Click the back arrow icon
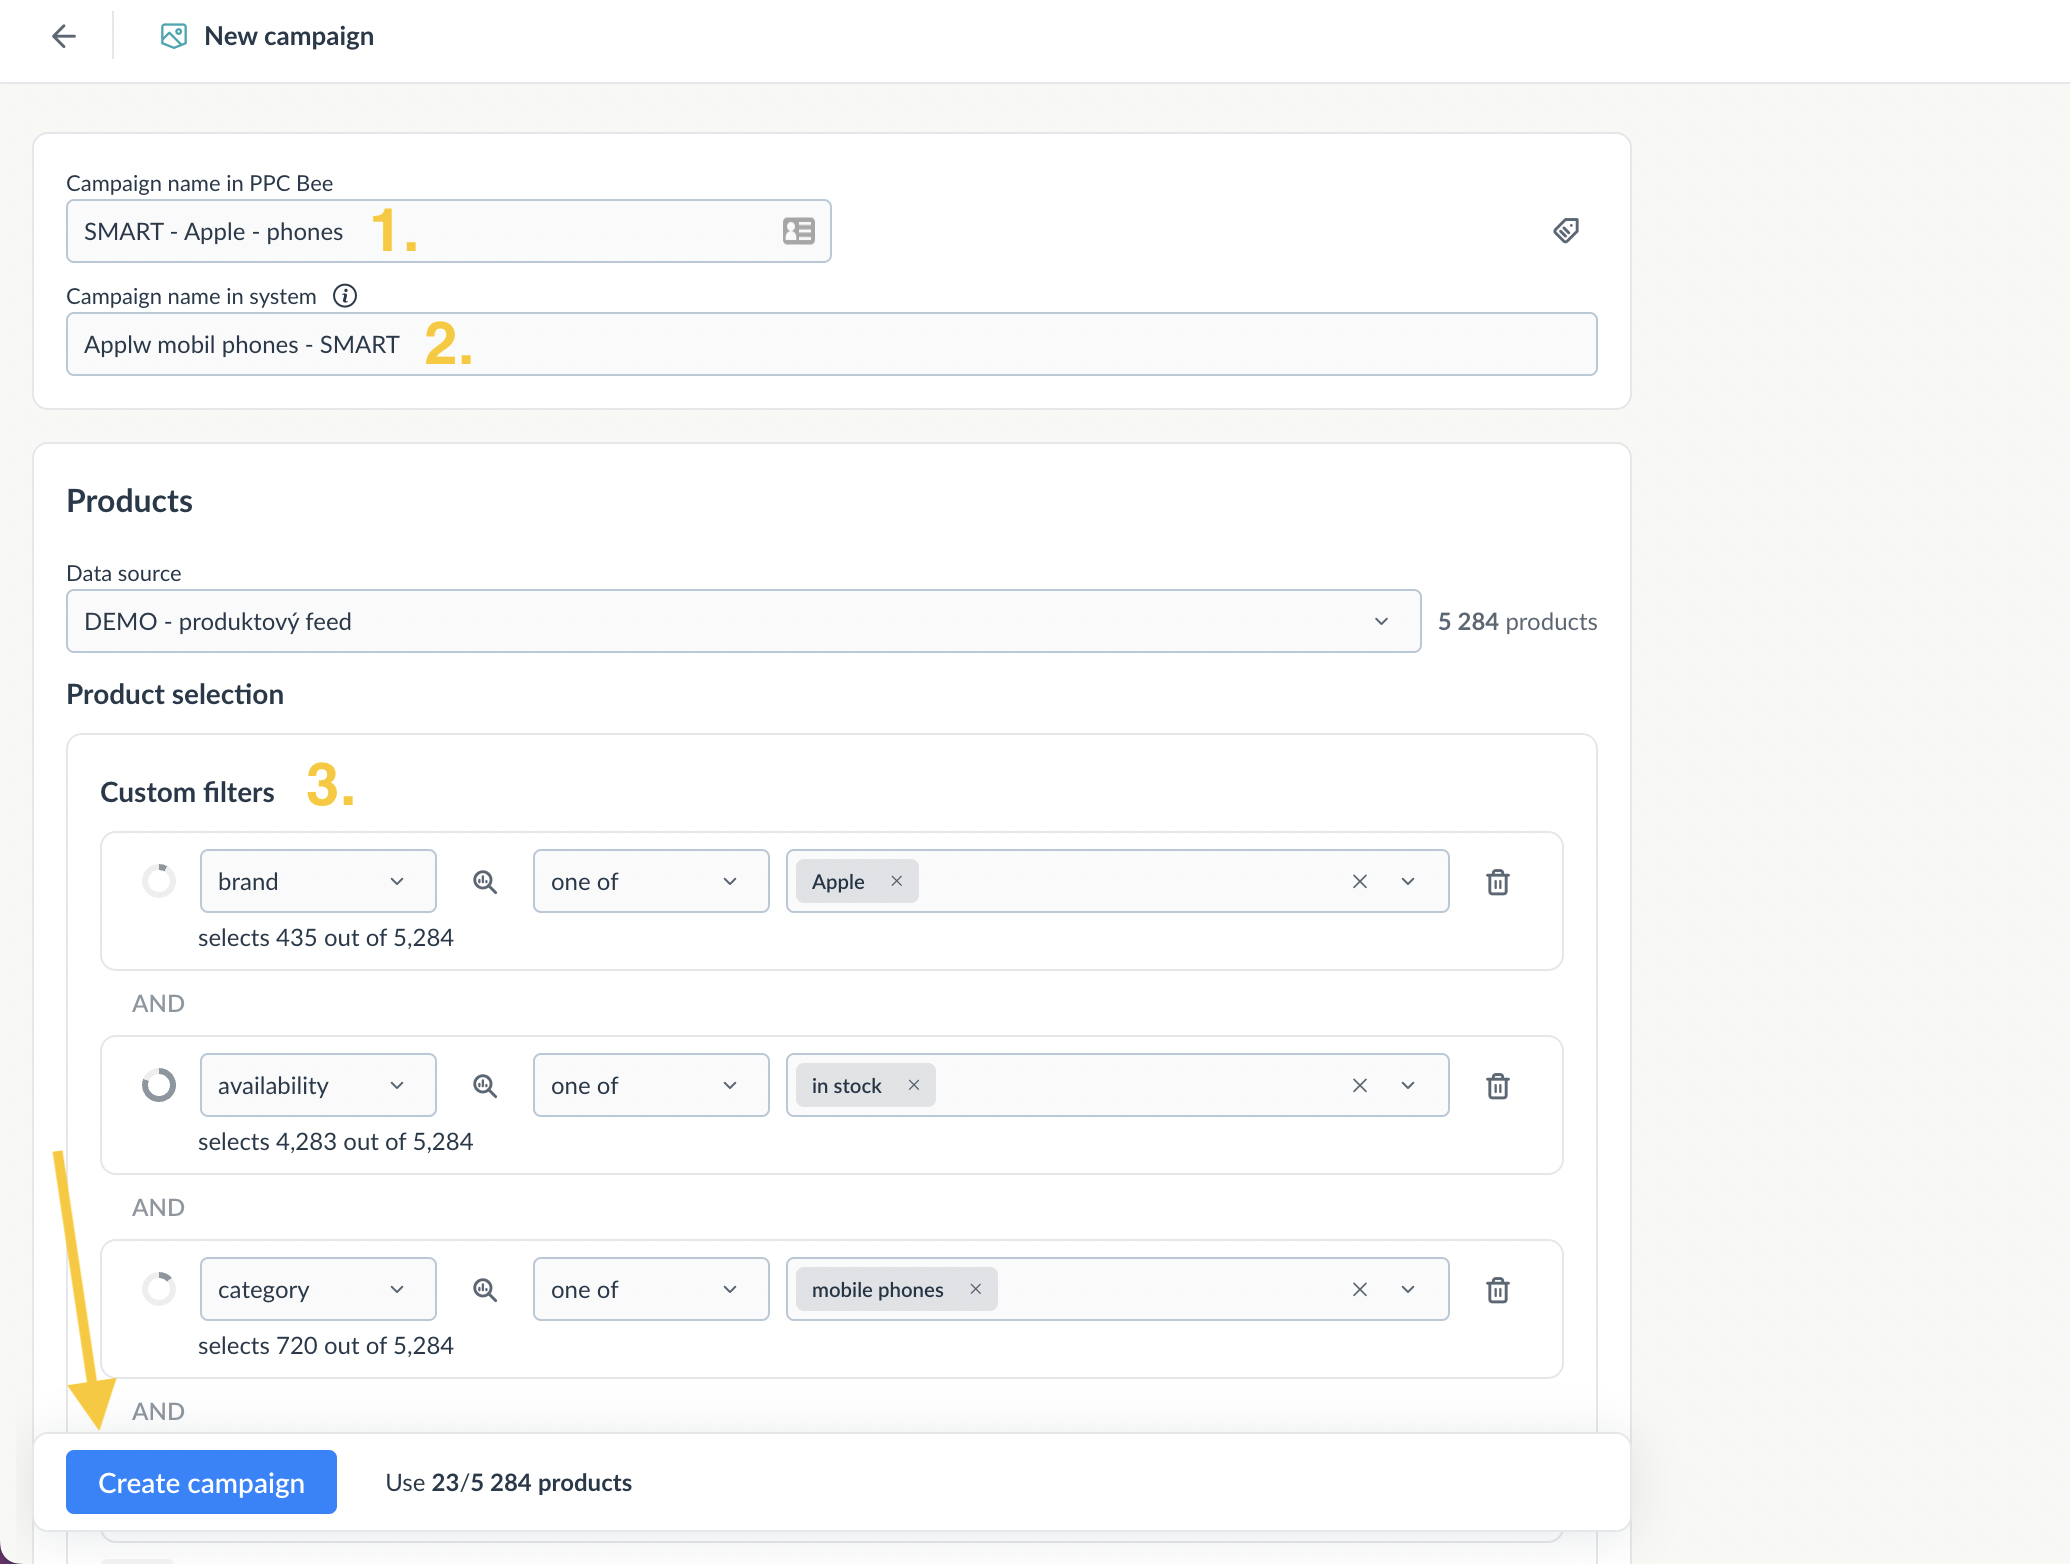The image size is (2070, 1564). coord(64,37)
